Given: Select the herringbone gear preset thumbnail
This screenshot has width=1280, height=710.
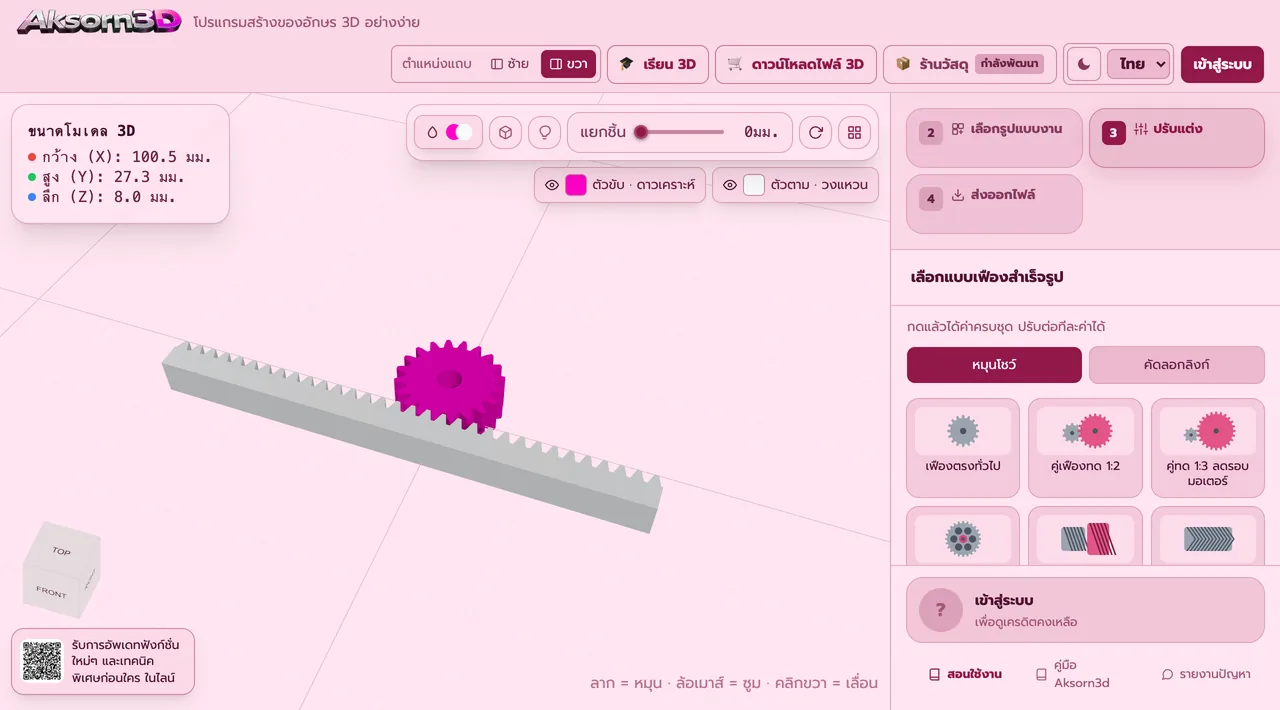Looking at the screenshot, I should [x=1208, y=539].
